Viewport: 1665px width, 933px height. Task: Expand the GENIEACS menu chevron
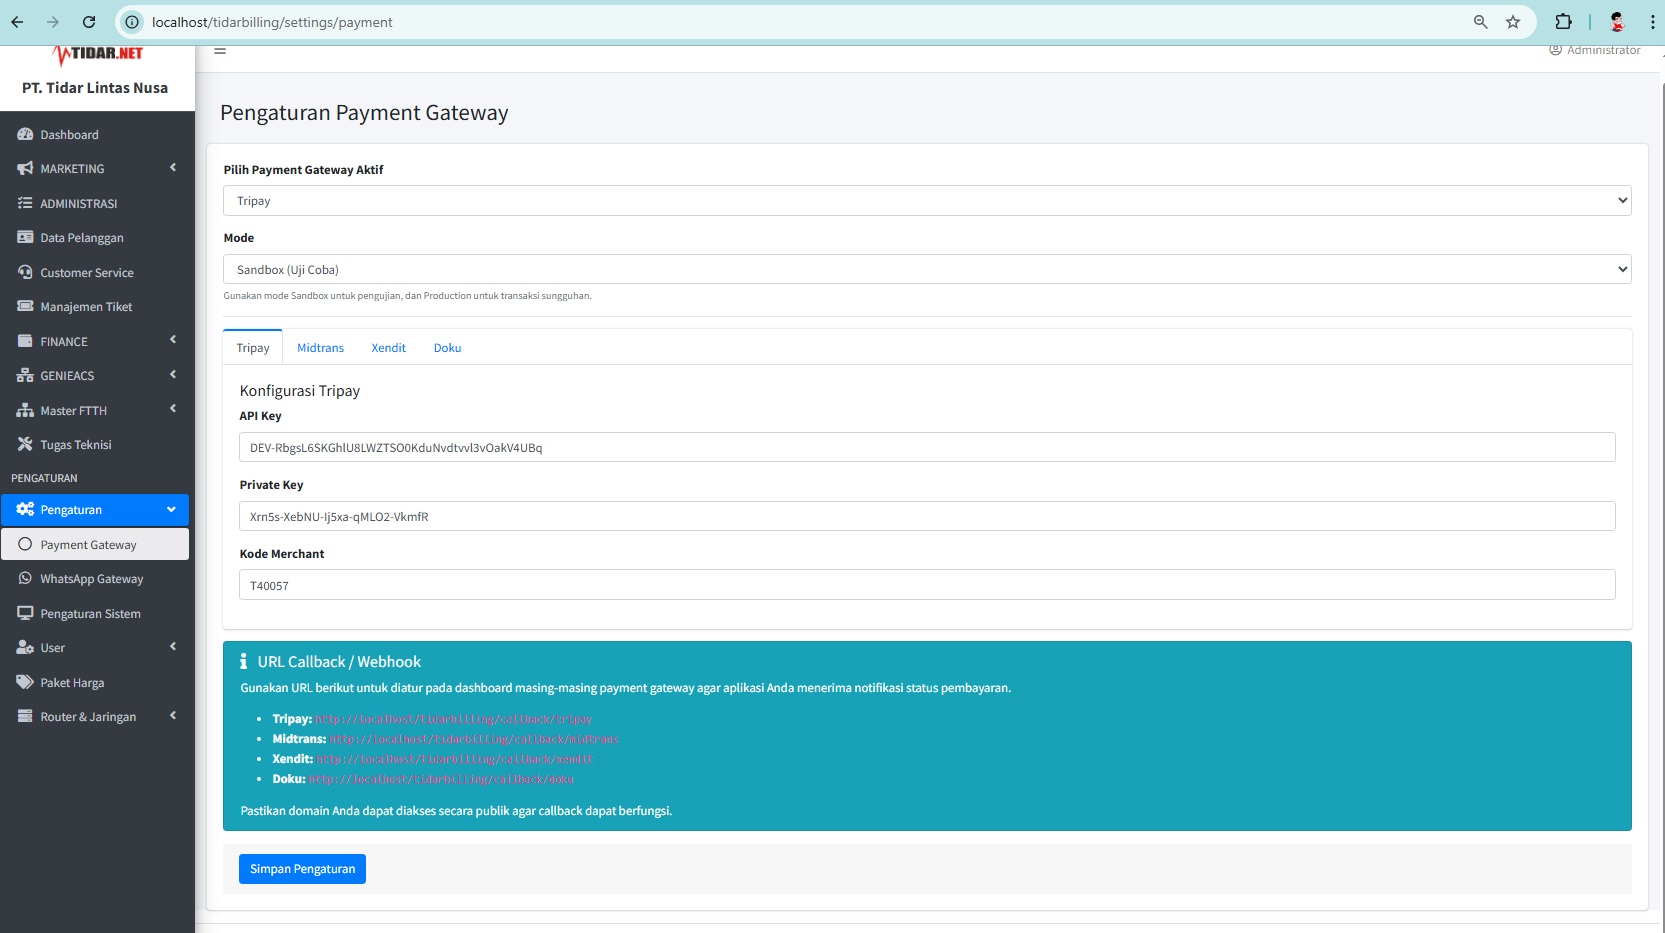pyautogui.click(x=173, y=375)
